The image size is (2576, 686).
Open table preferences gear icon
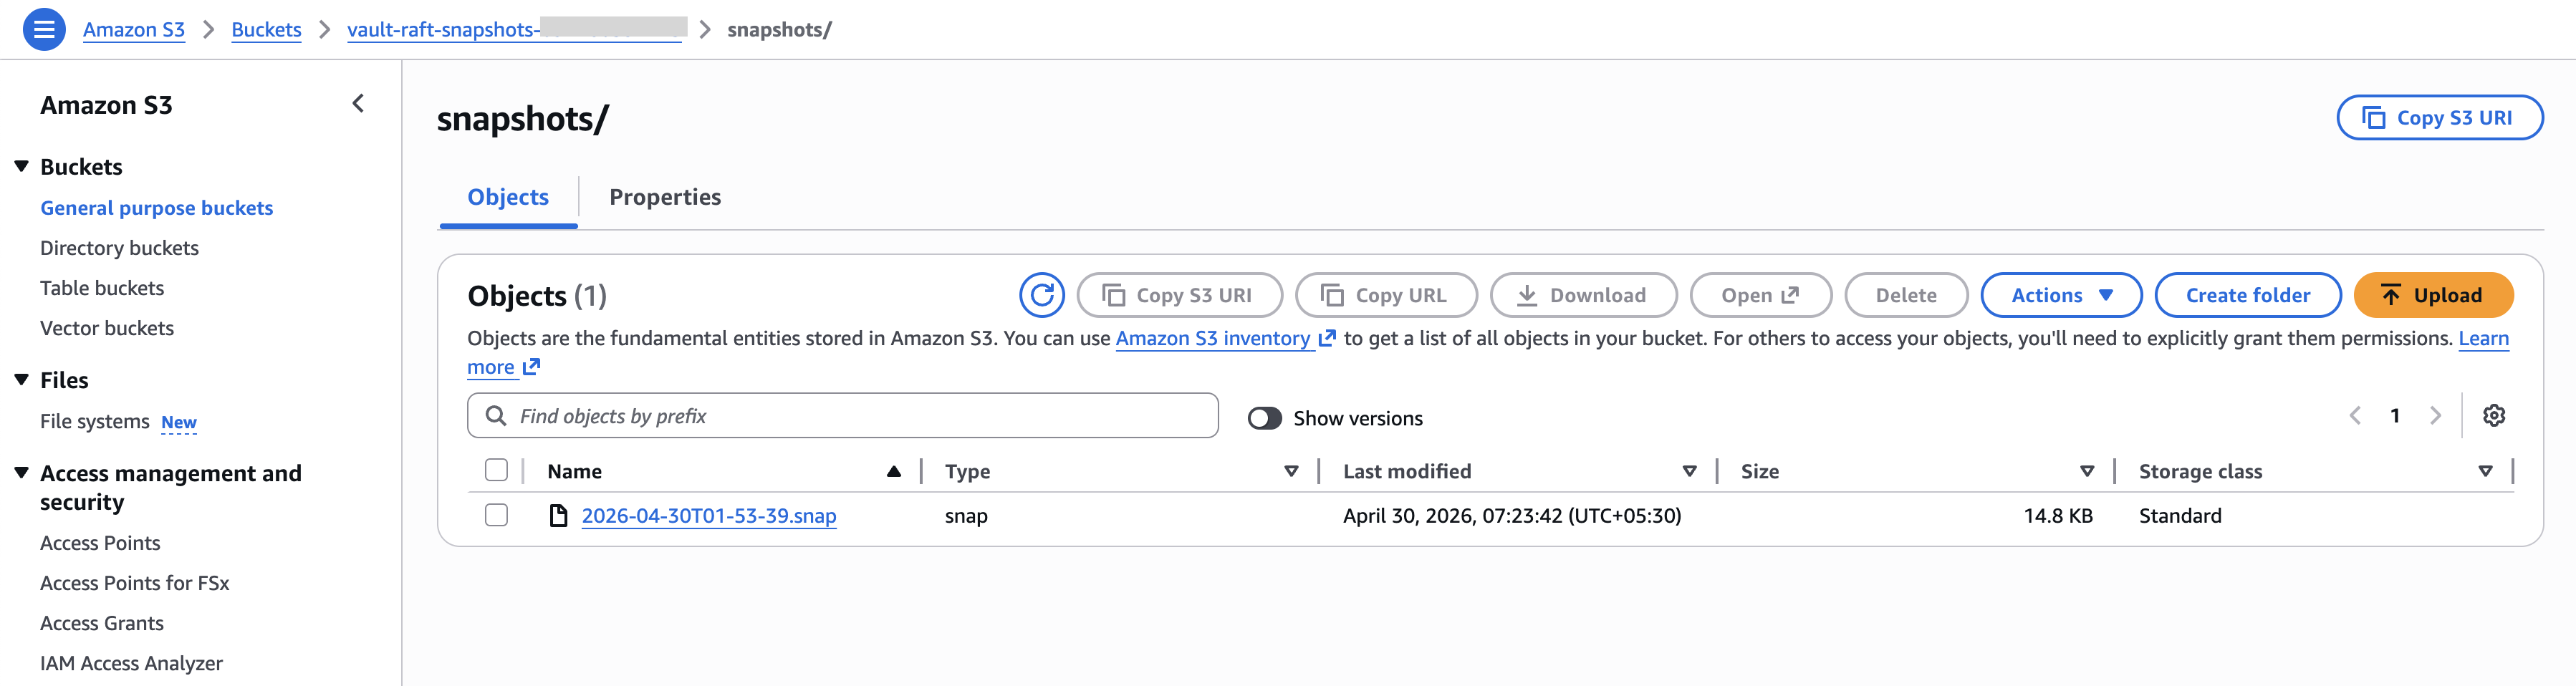pos(2493,416)
